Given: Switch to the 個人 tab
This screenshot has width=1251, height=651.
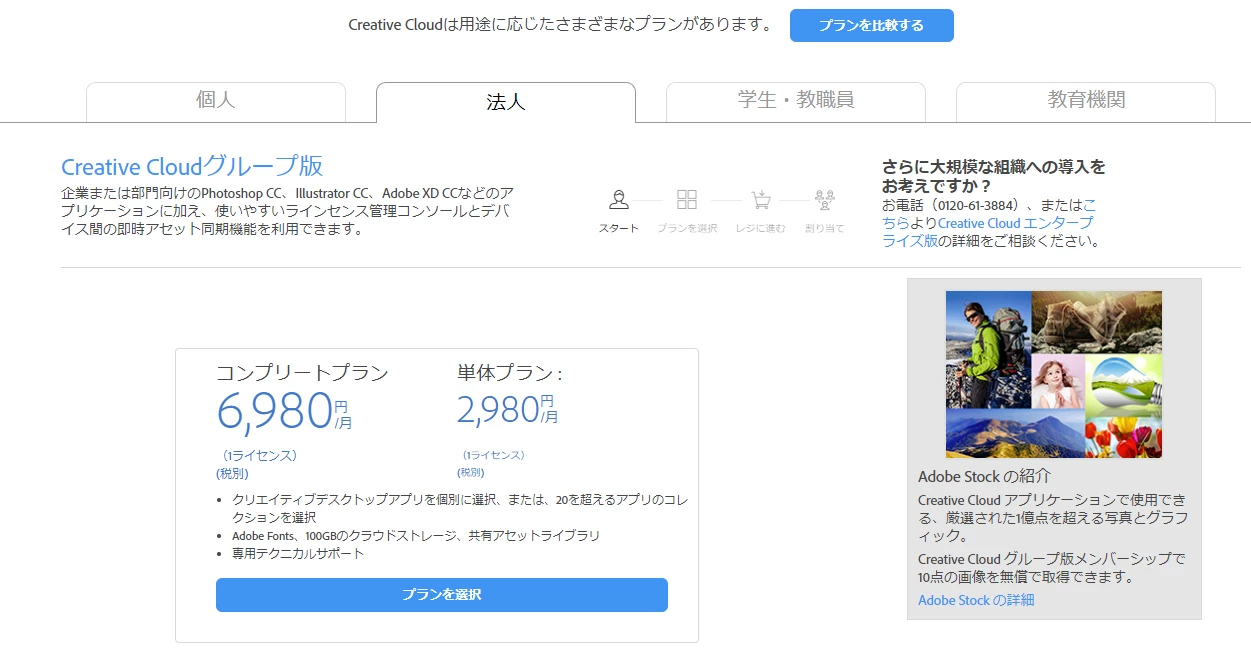Looking at the screenshot, I should (x=216, y=102).
